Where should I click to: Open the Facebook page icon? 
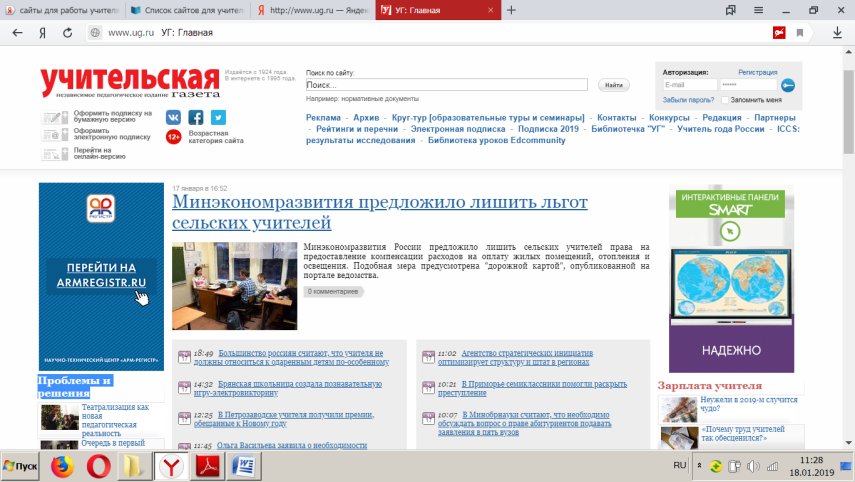[x=196, y=117]
